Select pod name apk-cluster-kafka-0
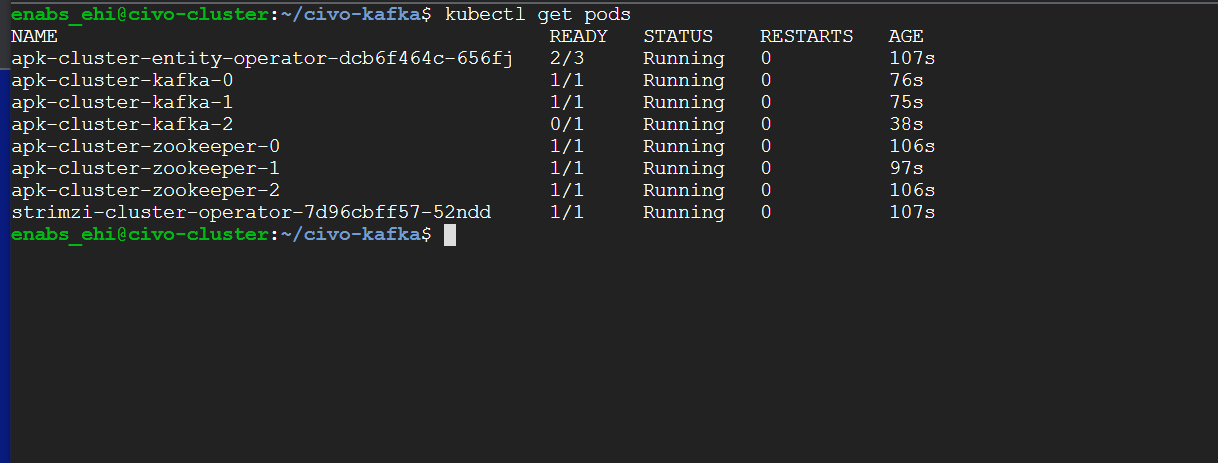The height and width of the screenshot is (463, 1218). click(x=122, y=80)
